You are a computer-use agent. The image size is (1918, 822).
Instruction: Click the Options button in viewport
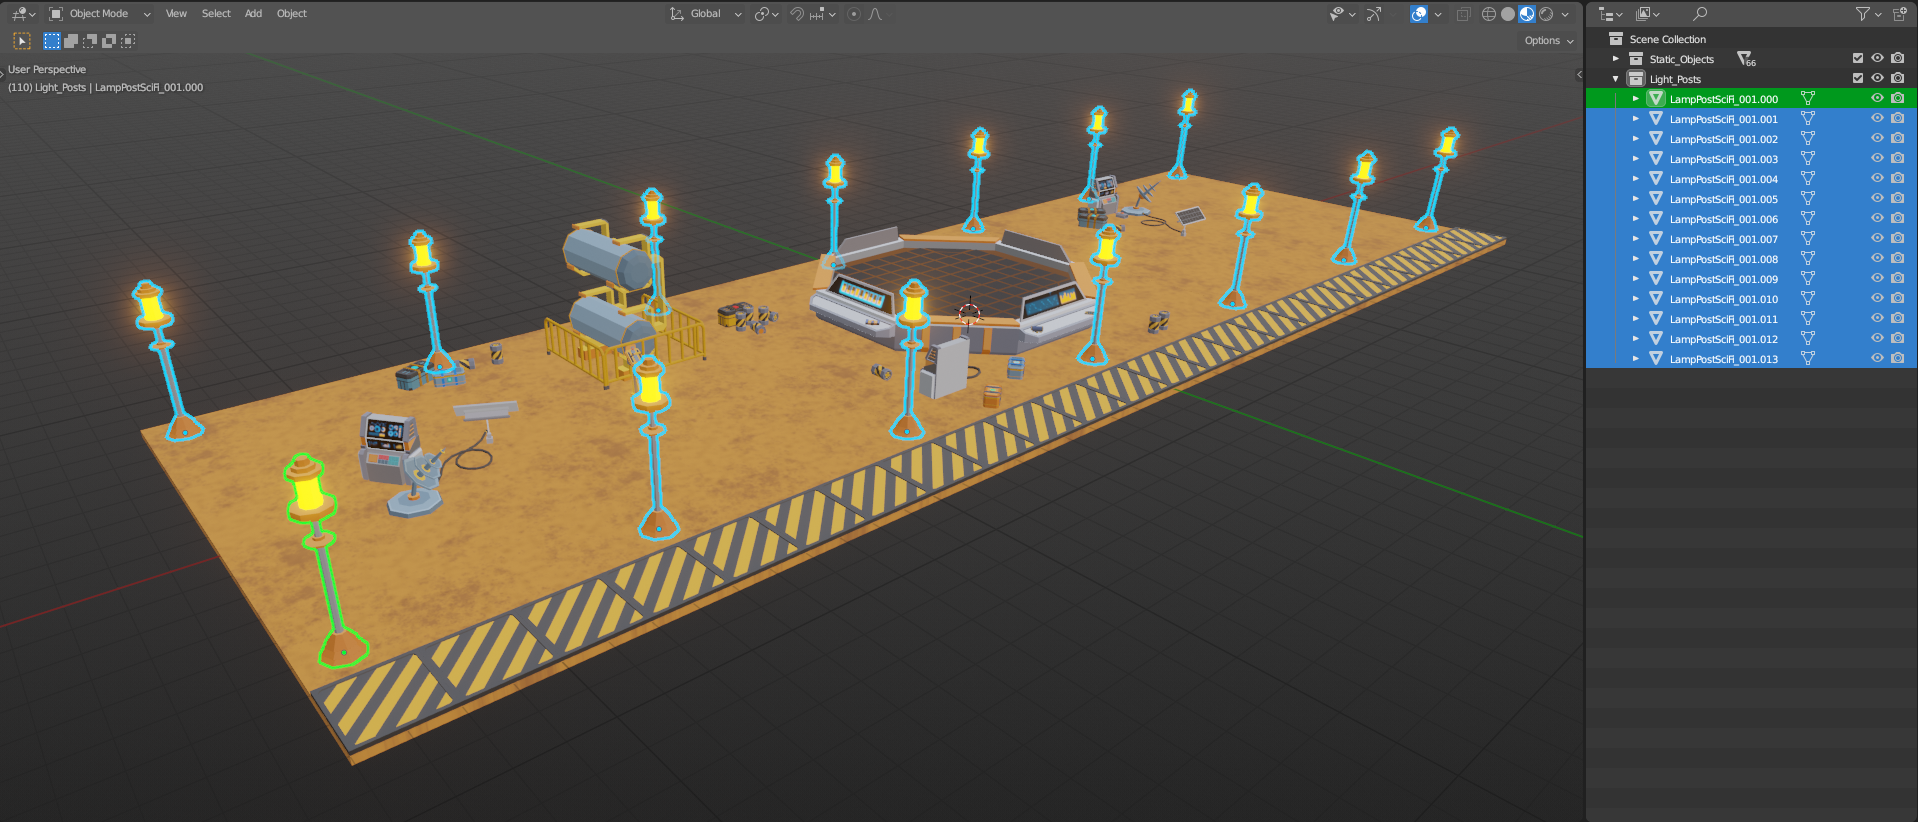[x=1548, y=41]
